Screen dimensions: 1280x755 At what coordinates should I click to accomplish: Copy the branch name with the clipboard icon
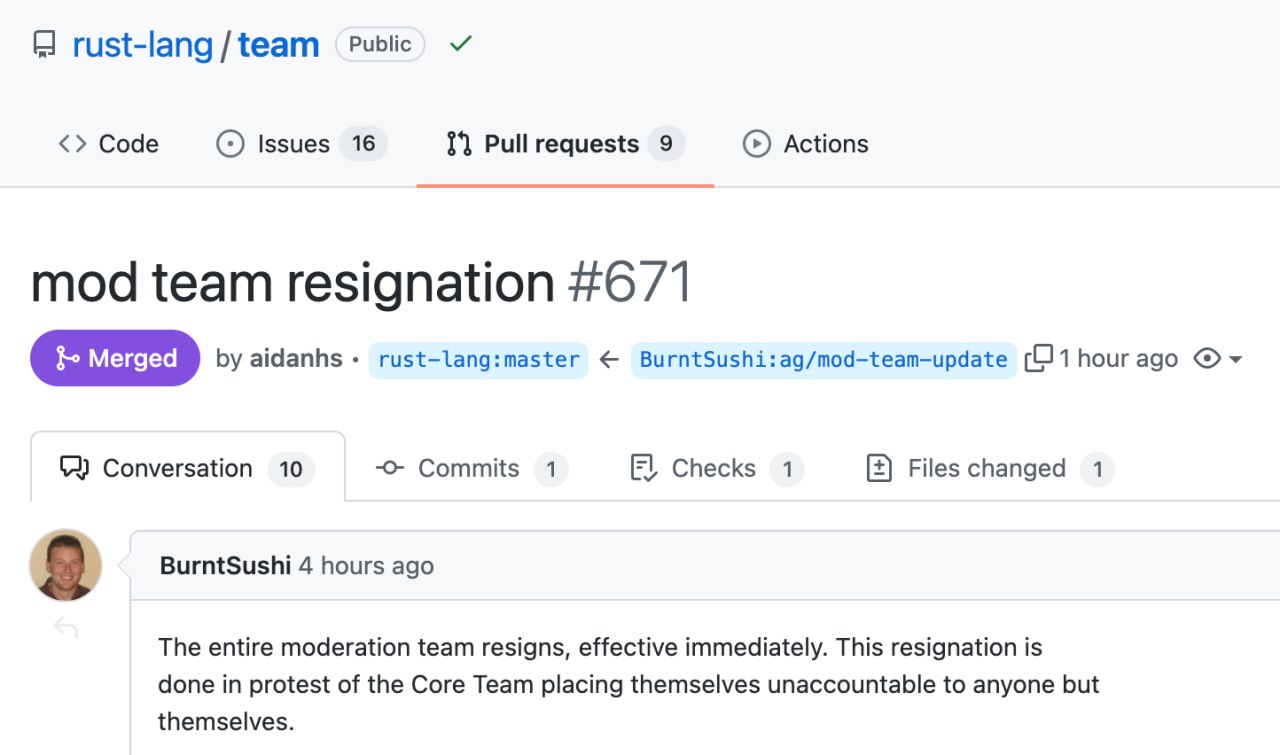coord(1038,358)
